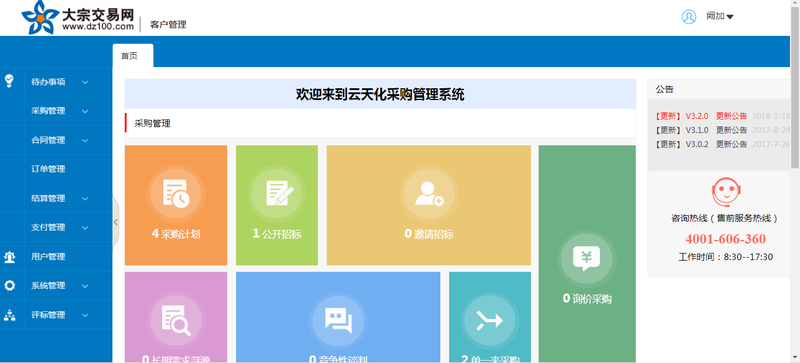This screenshot has width=800, height=363.
Task: Click the 4001-606-360 hotline number
Action: [x=726, y=239]
